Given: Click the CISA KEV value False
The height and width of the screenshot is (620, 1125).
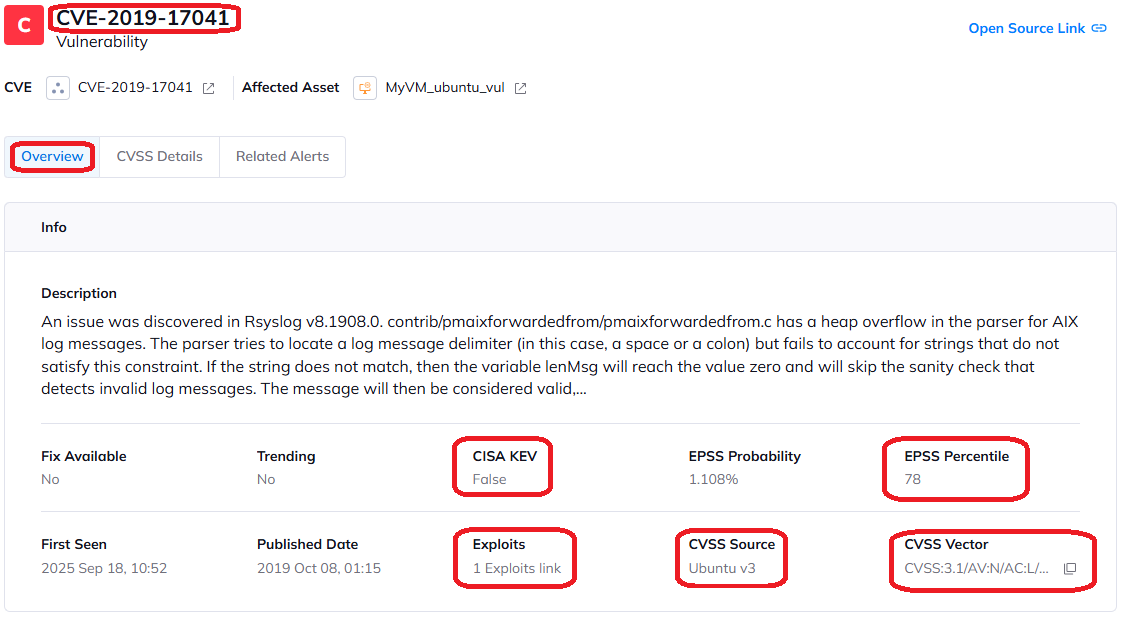Looking at the screenshot, I should coord(489,479).
